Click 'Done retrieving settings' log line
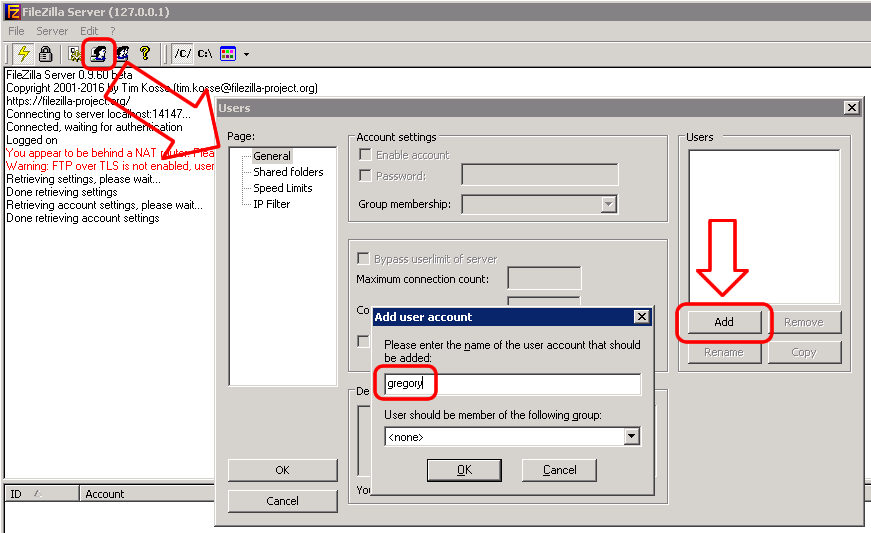871x533 pixels. [62, 192]
